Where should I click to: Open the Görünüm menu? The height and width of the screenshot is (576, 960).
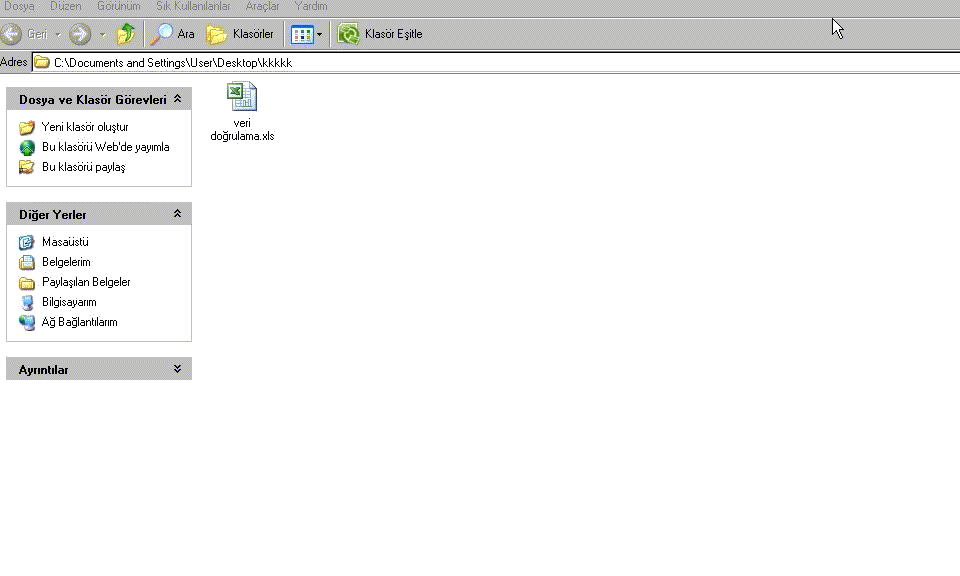coord(119,6)
